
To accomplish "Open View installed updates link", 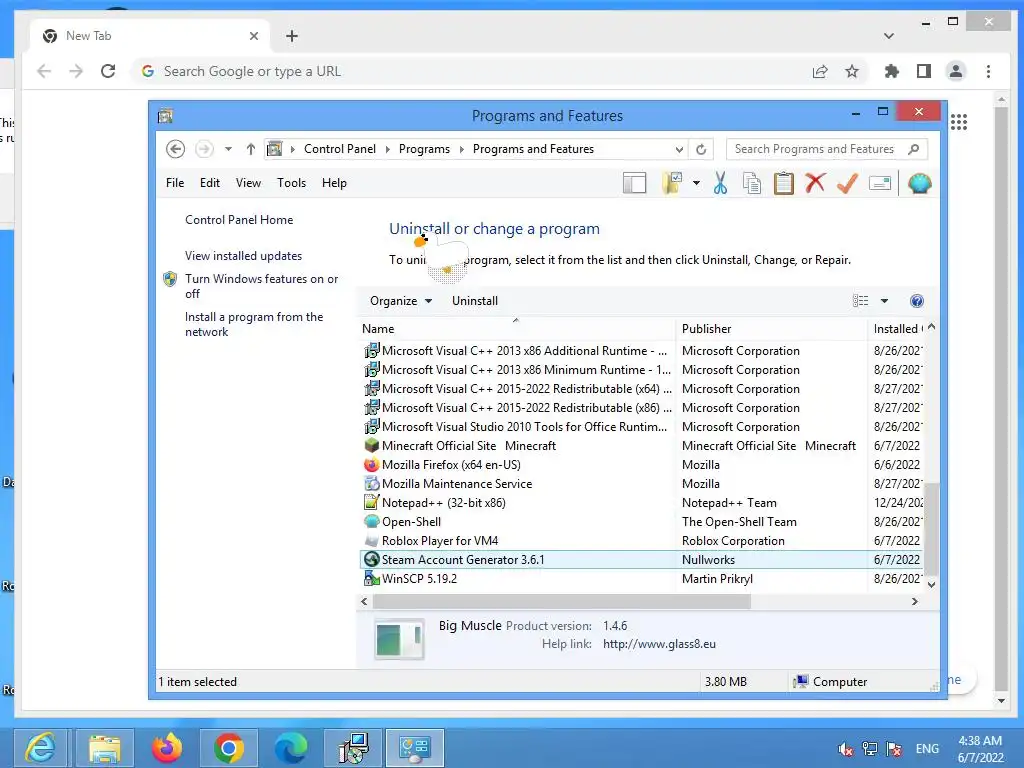I will 244,256.
